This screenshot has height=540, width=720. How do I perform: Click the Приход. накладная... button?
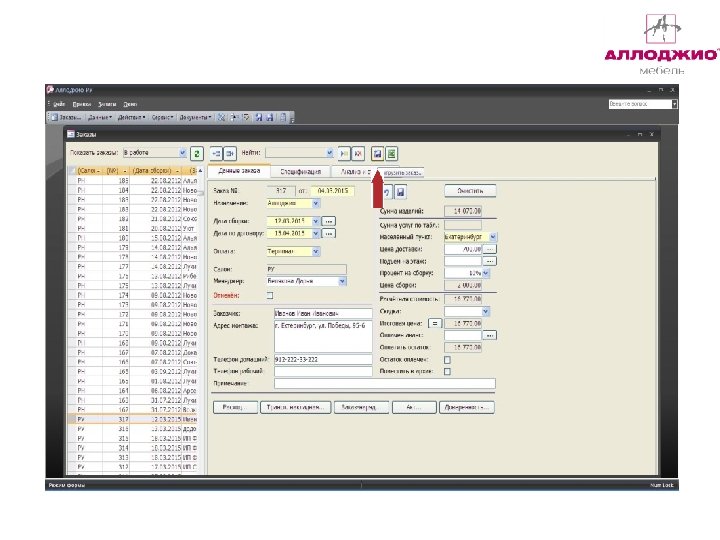(296, 407)
